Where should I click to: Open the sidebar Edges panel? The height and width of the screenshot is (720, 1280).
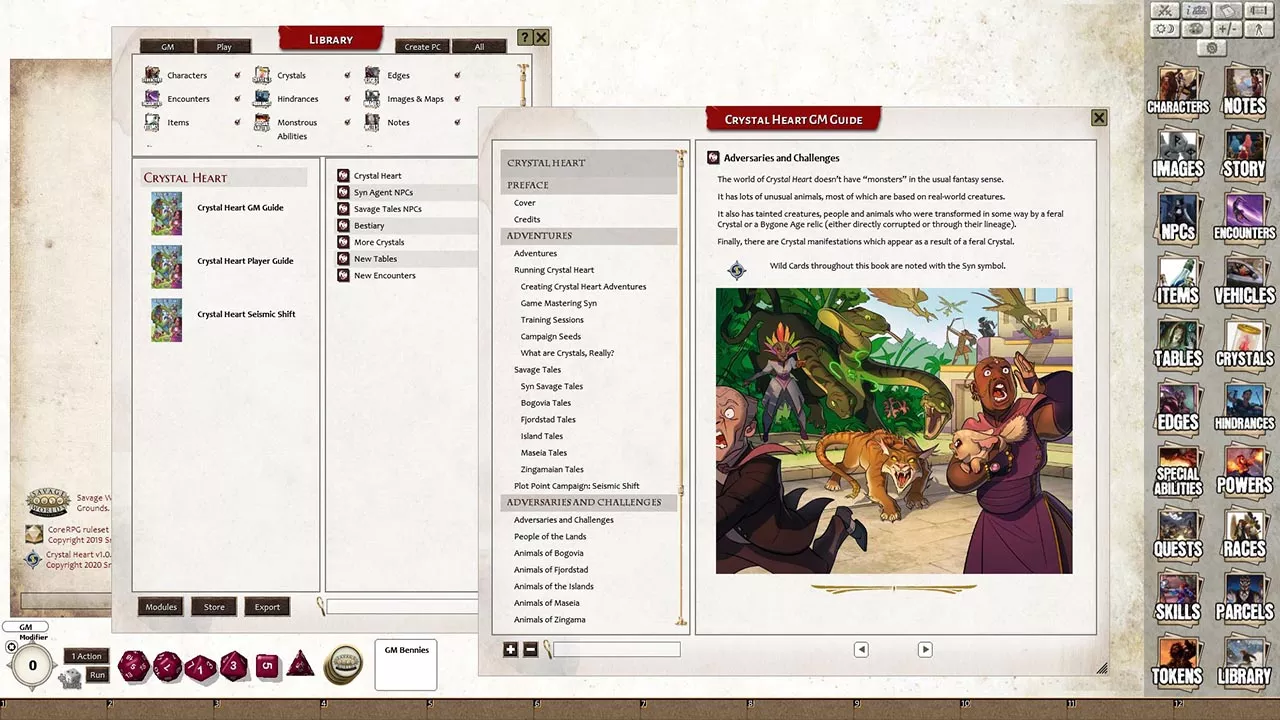pos(1178,407)
